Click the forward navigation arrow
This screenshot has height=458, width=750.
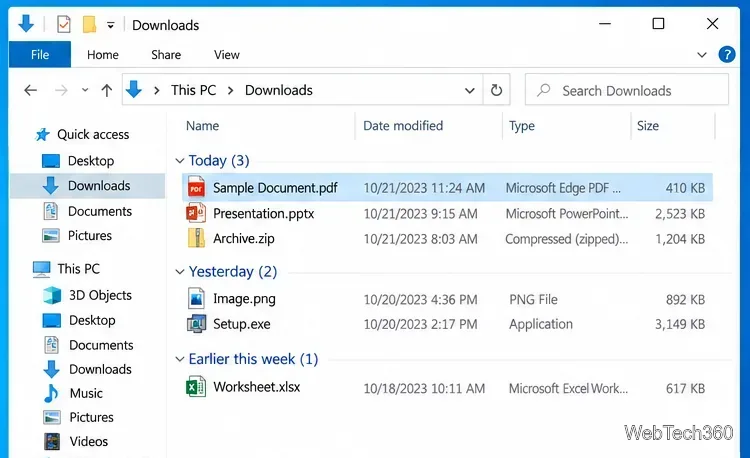pos(61,90)
